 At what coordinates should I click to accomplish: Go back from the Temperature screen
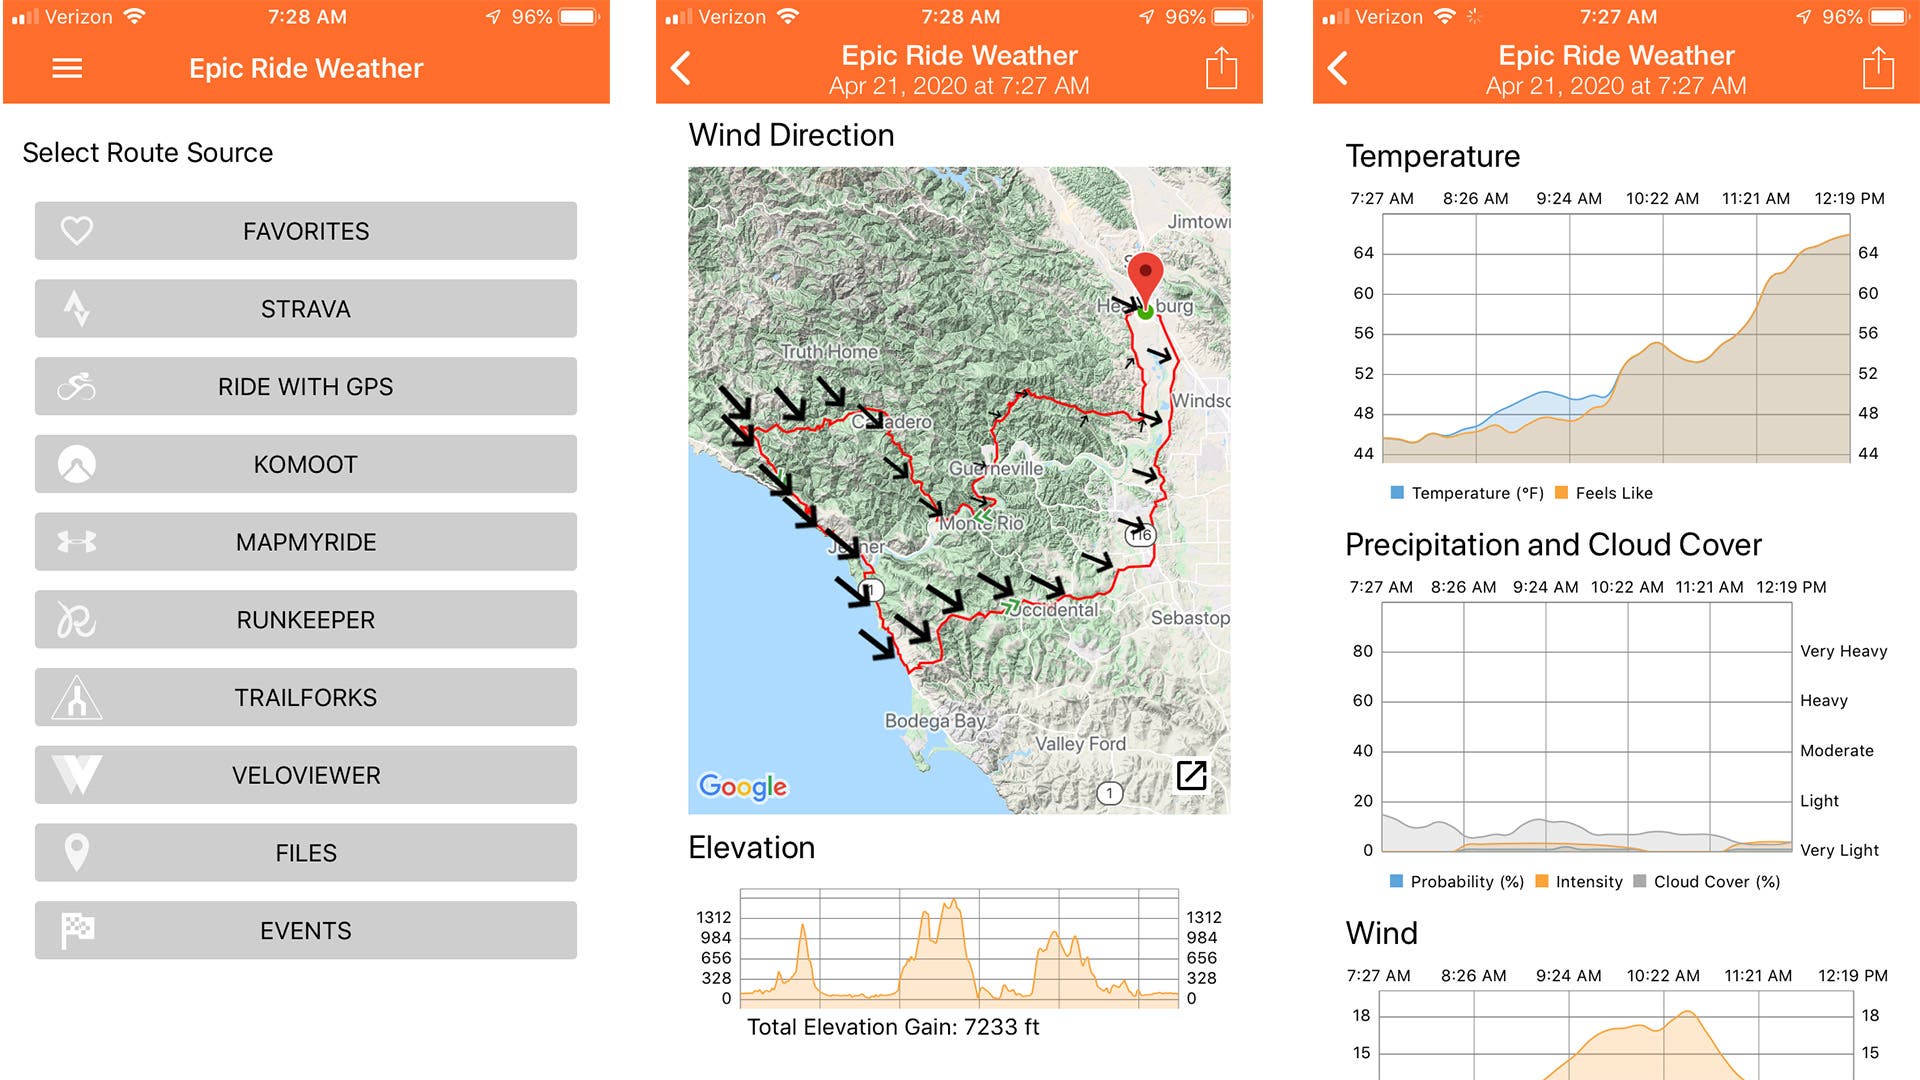tap(1337, 68)
